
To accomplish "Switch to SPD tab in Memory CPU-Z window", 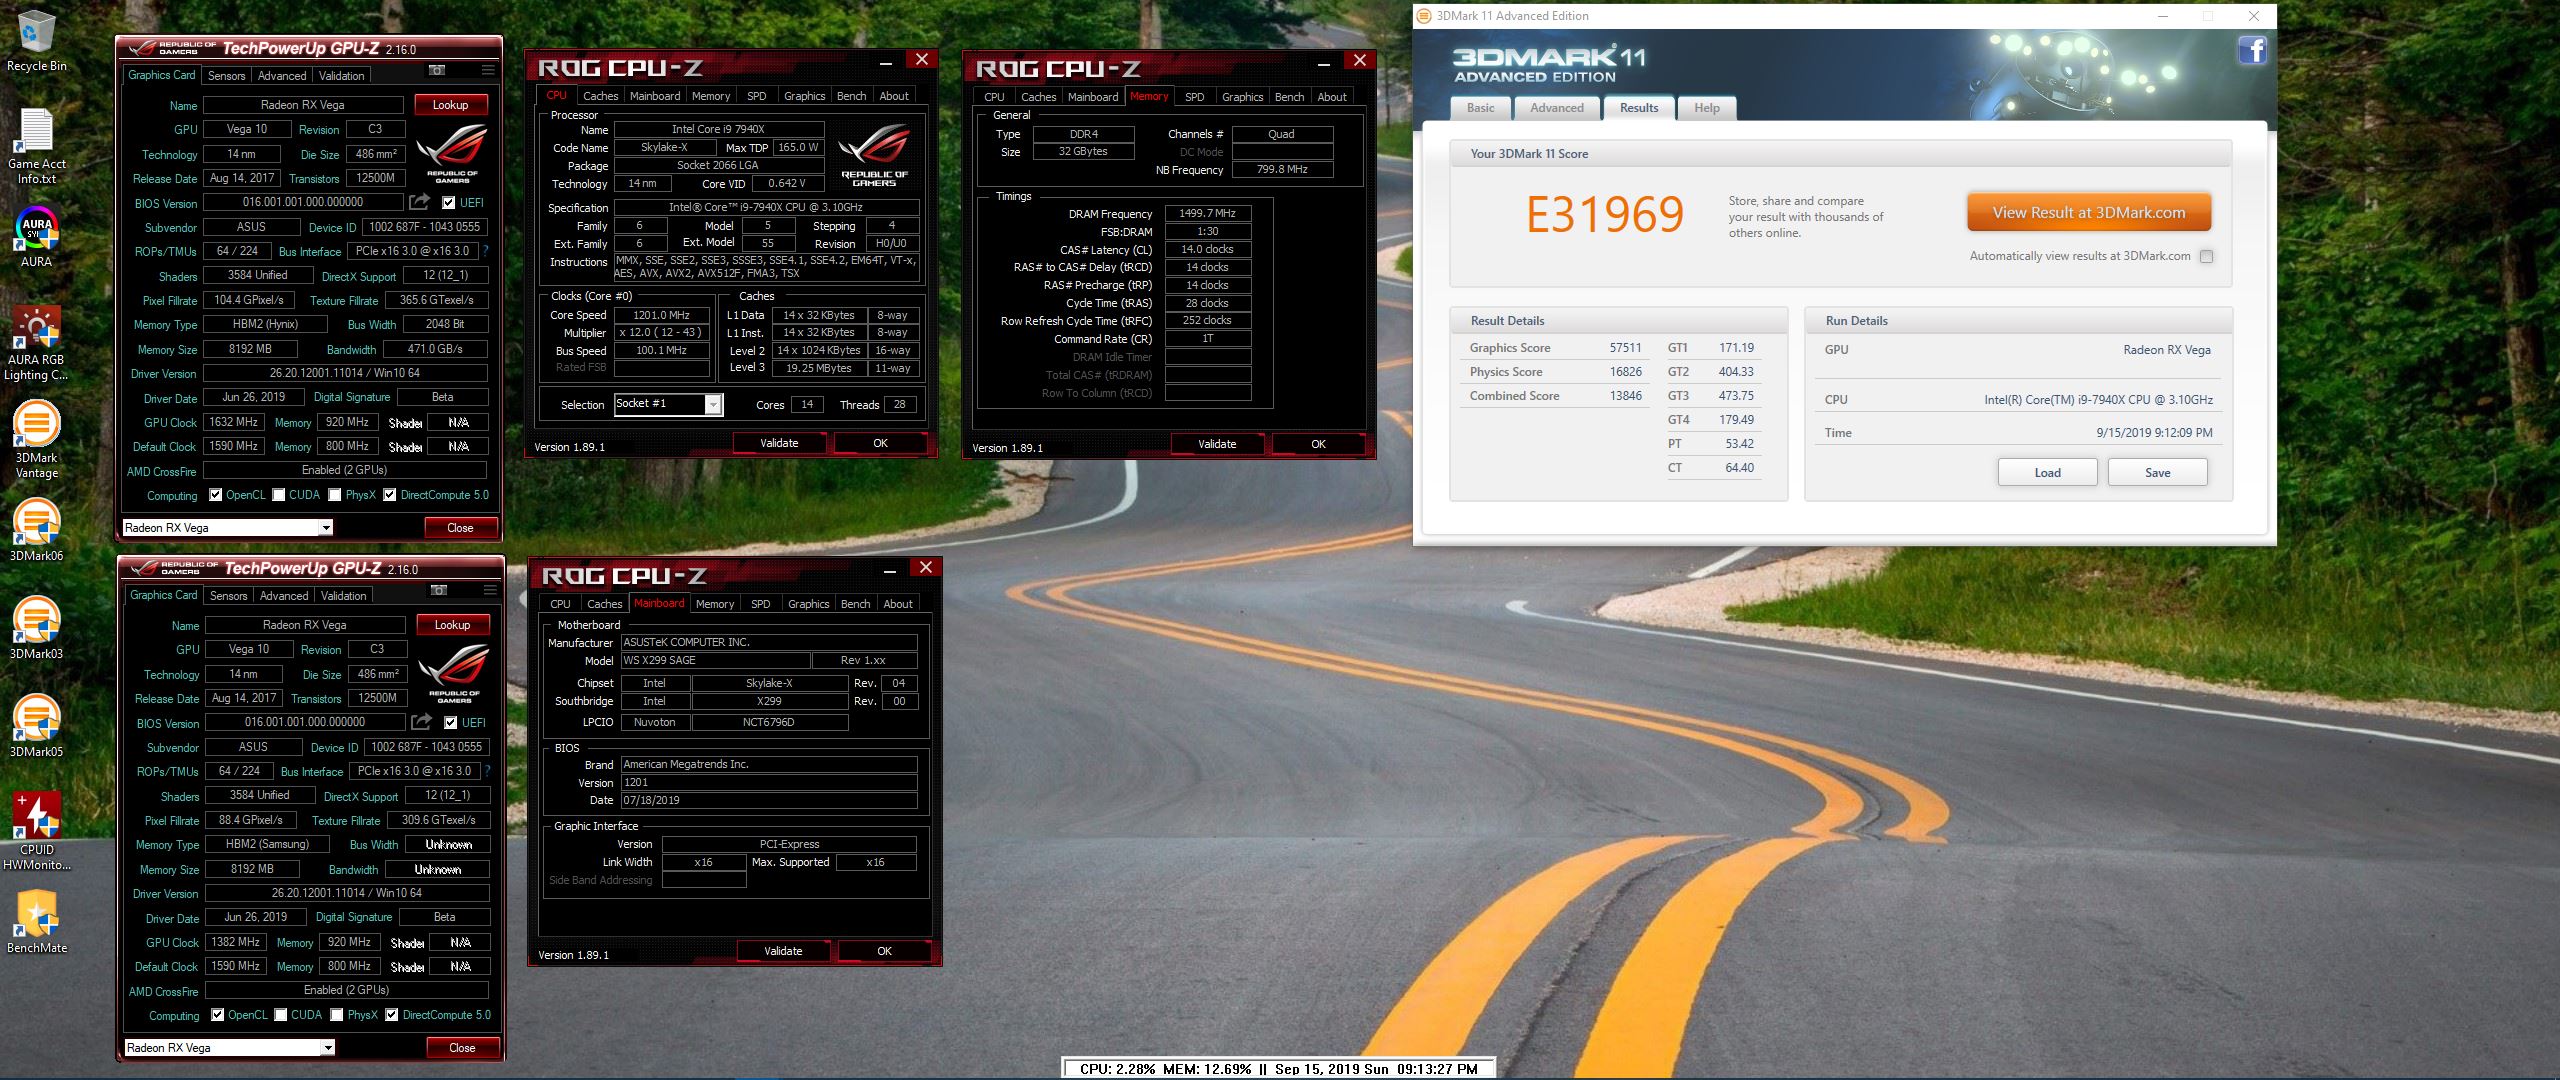I will pyautogui.click(x=1194, y=97).
